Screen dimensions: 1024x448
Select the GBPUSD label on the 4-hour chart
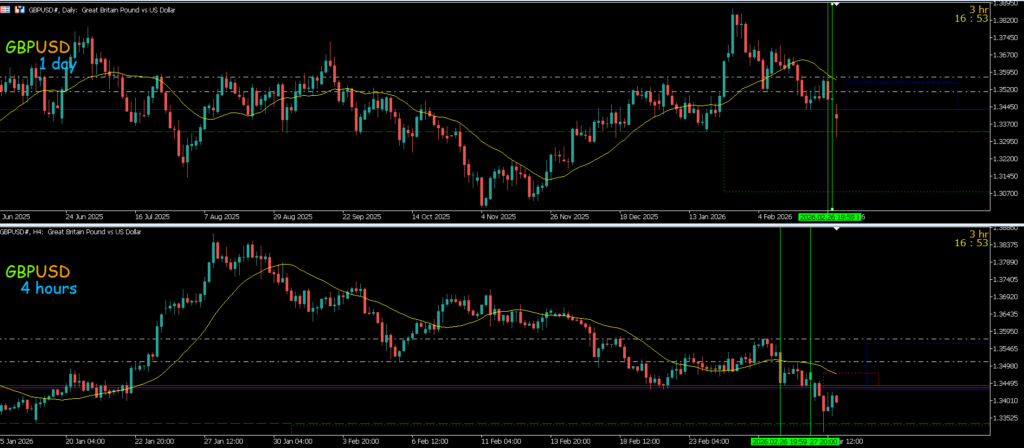(39, 272)
